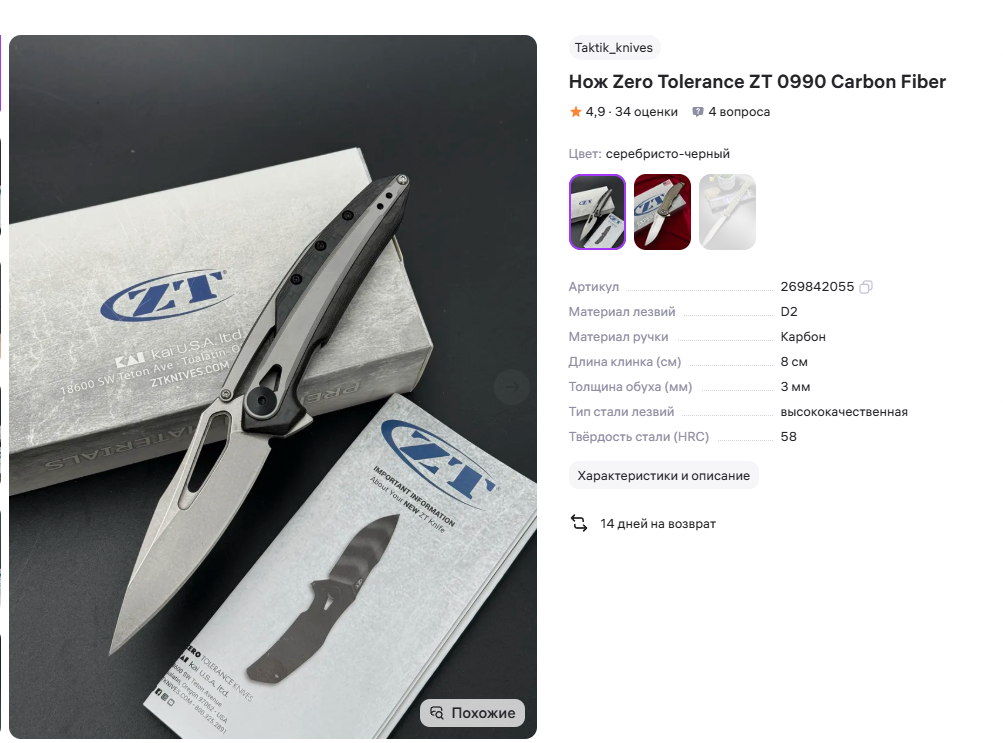Click the Похожие similar items button
Screen dimensions: 1003x743
[472, 712]
